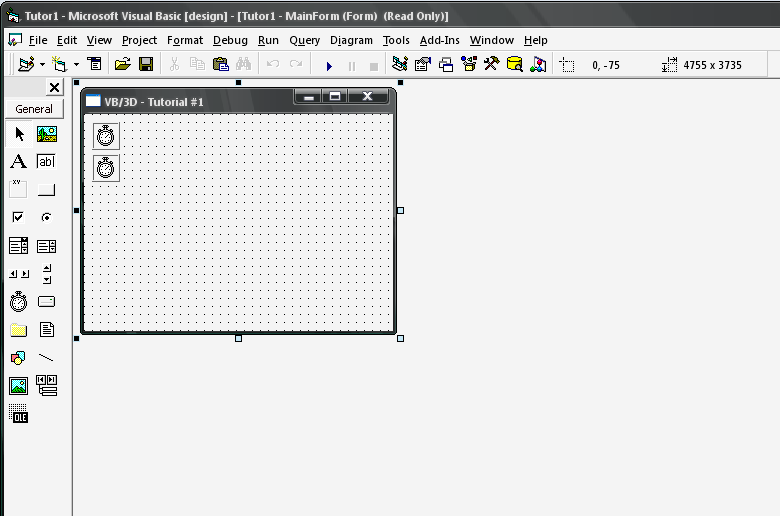The image size is (780, 516).
Task: Open the File menu
Action: (x=38, y=40)
